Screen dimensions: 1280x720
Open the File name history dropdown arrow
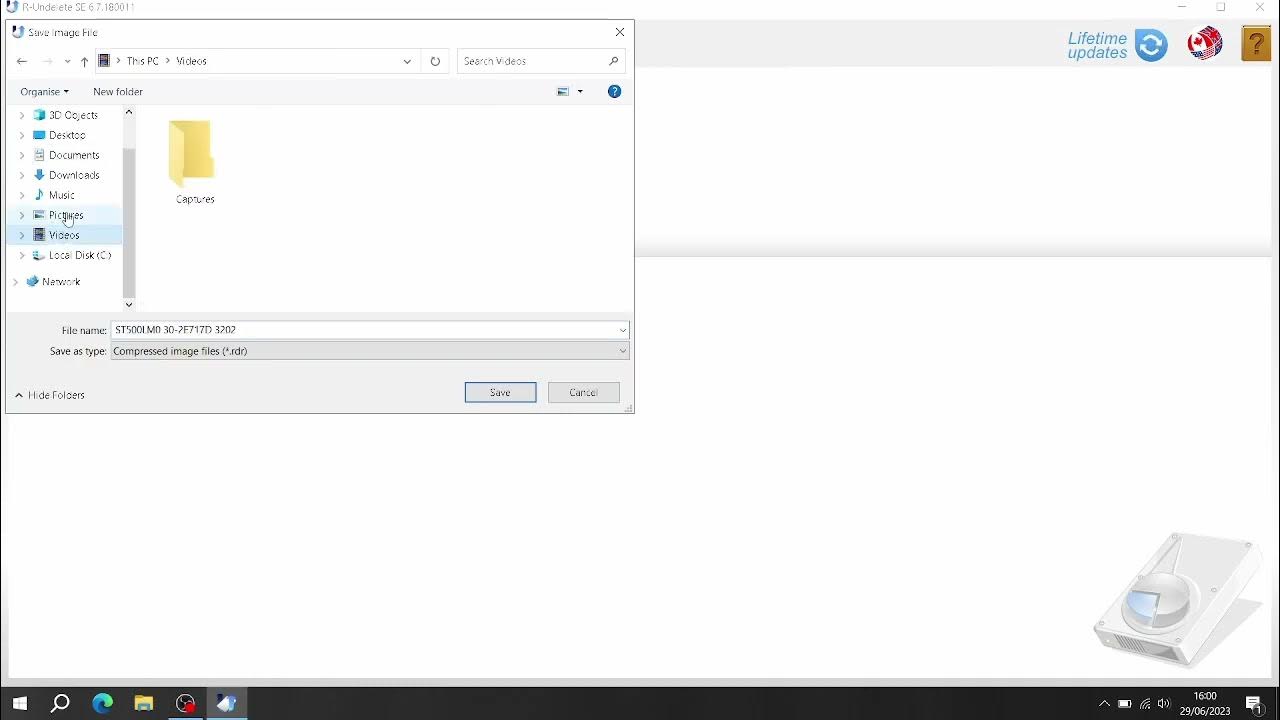coord(622,330)
